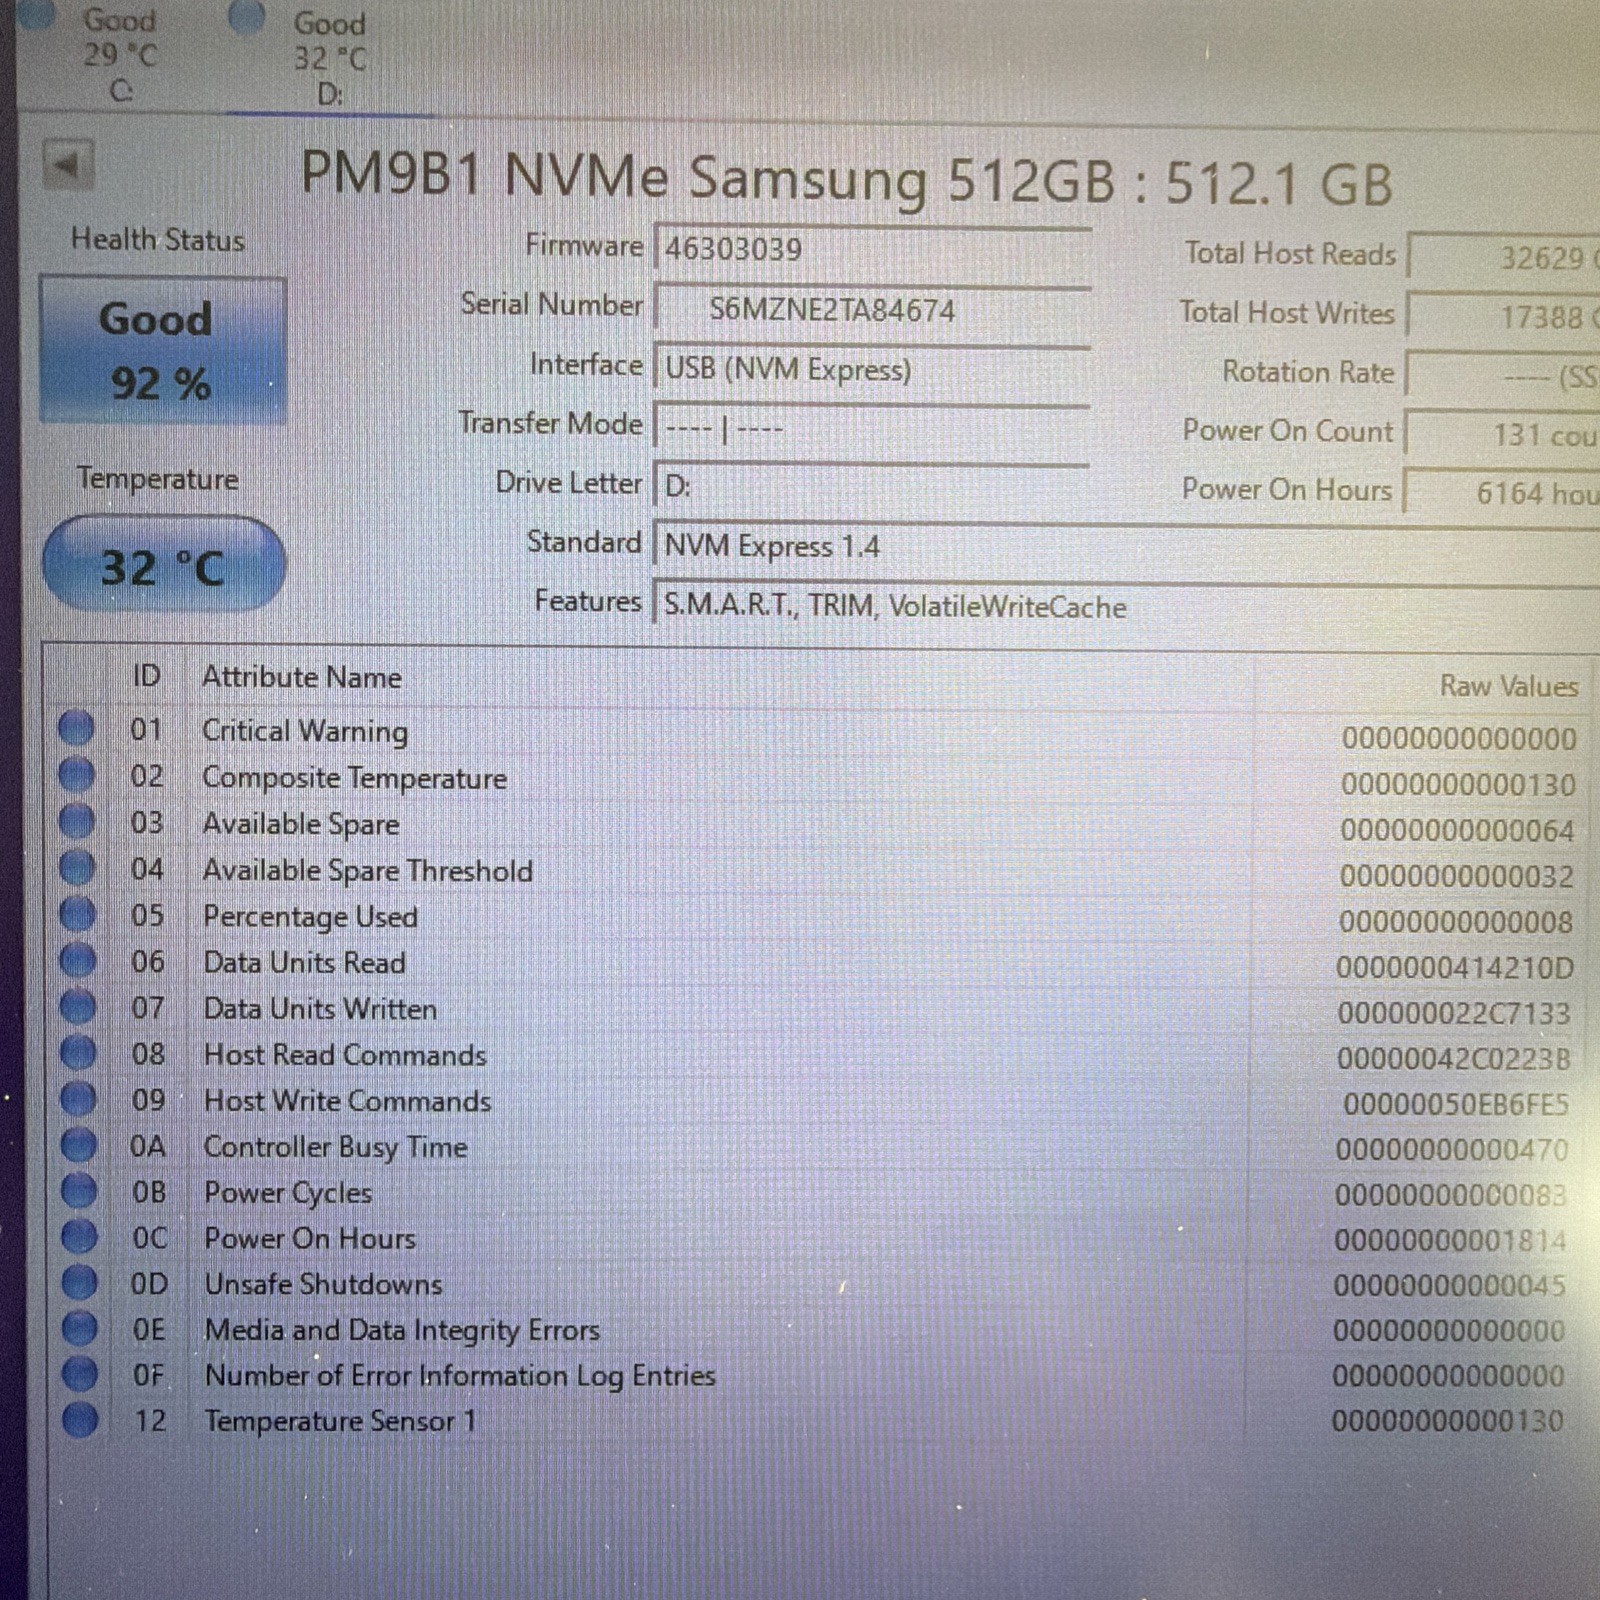Screen dimensions: 1600x1600
Task: Select the Critical Warning attribute name
Action: pos(305,731)
